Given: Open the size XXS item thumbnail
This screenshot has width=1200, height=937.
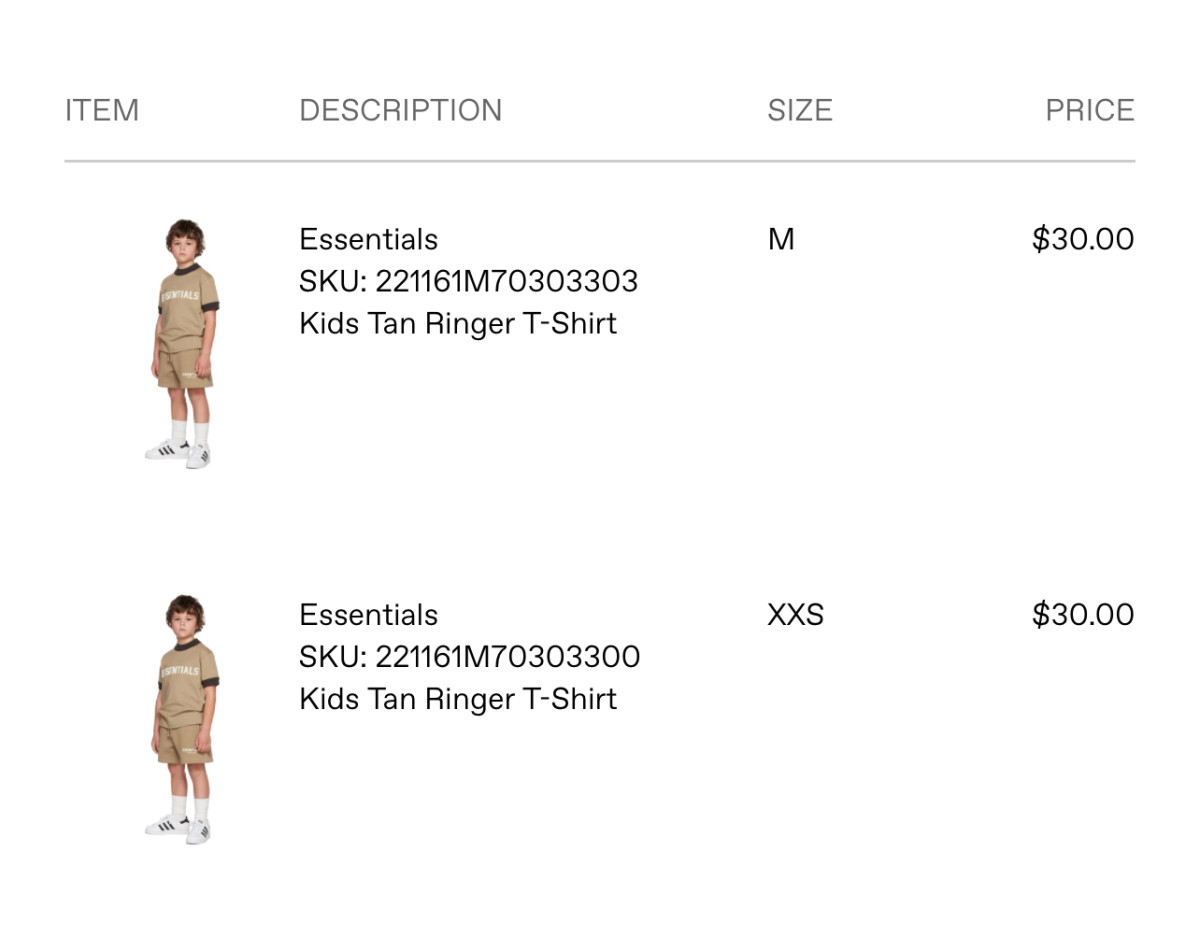Looking at the screenshot, I should pos(183,719).
